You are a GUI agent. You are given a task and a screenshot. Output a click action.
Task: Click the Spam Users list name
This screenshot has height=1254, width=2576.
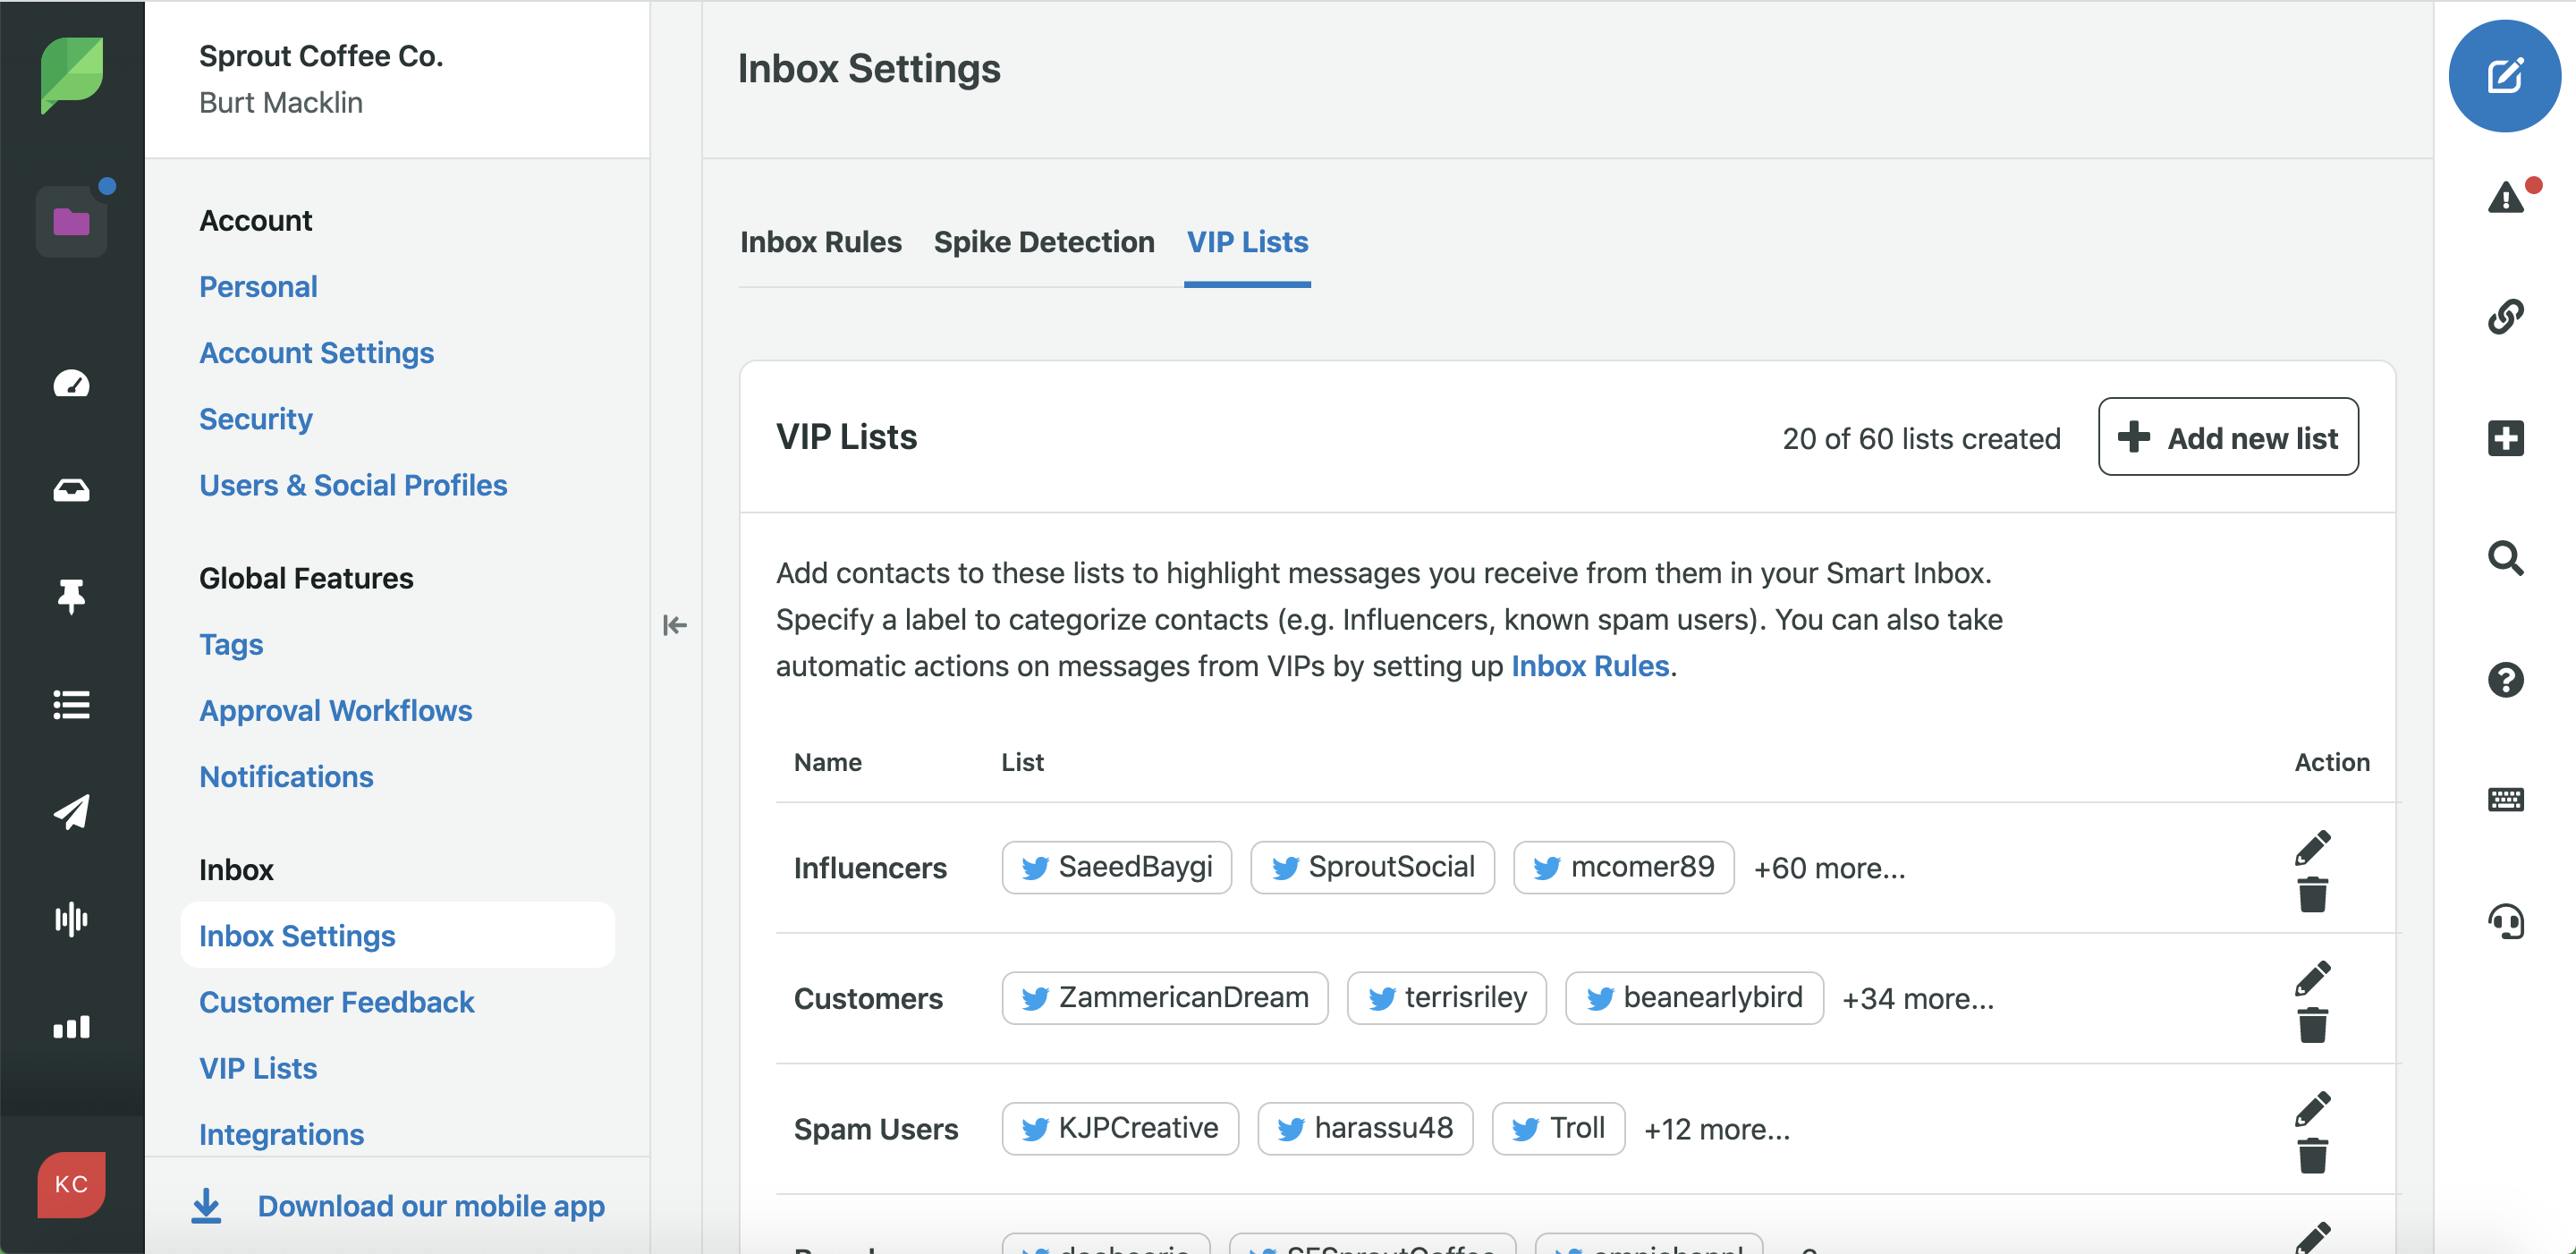pos(876,1130)
